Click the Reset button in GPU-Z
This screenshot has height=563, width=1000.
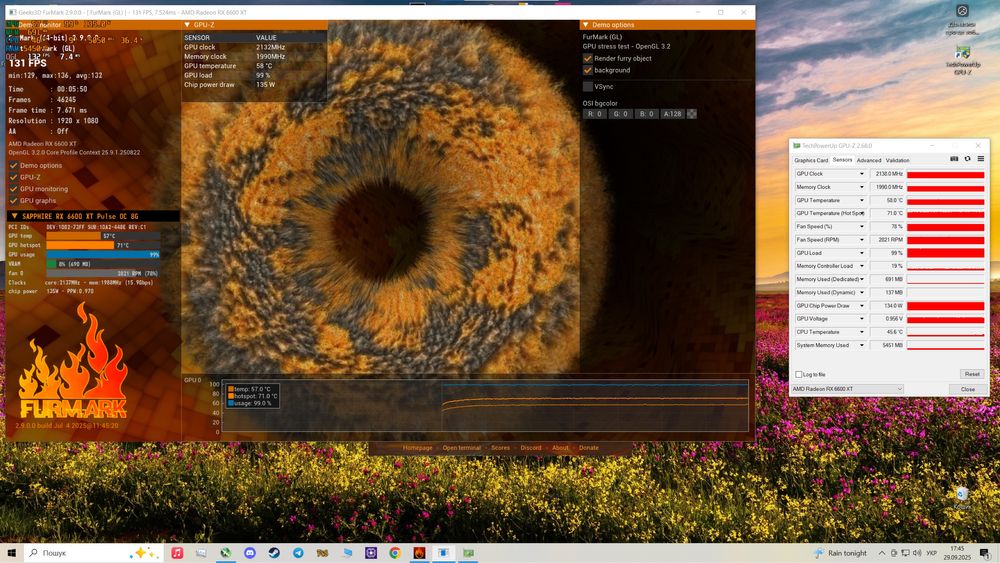coord(972,374)
